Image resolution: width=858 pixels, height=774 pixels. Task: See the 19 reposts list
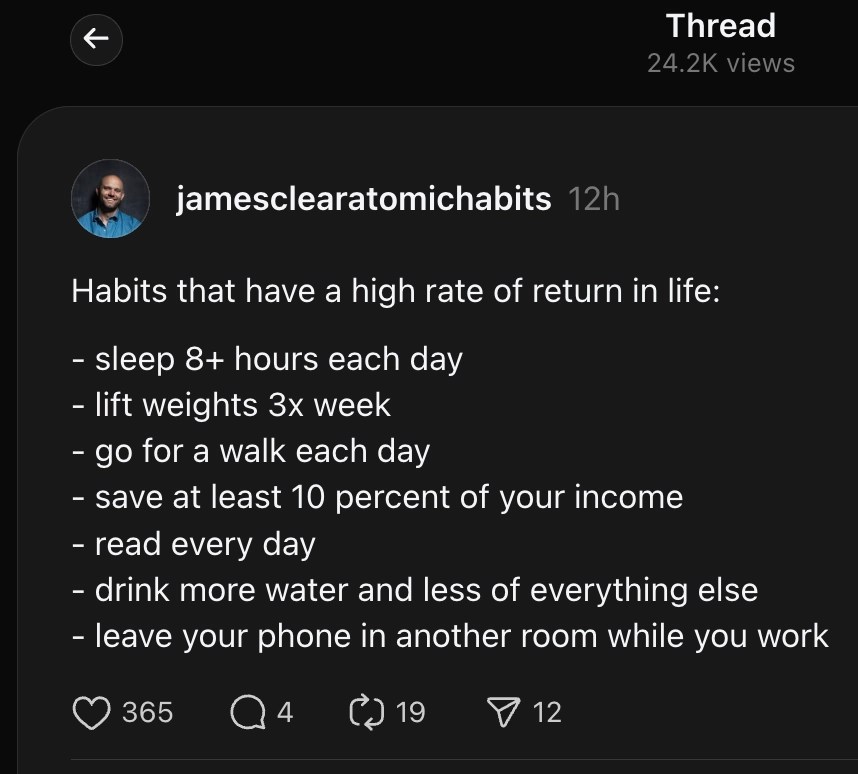click(x=409, y=712)
